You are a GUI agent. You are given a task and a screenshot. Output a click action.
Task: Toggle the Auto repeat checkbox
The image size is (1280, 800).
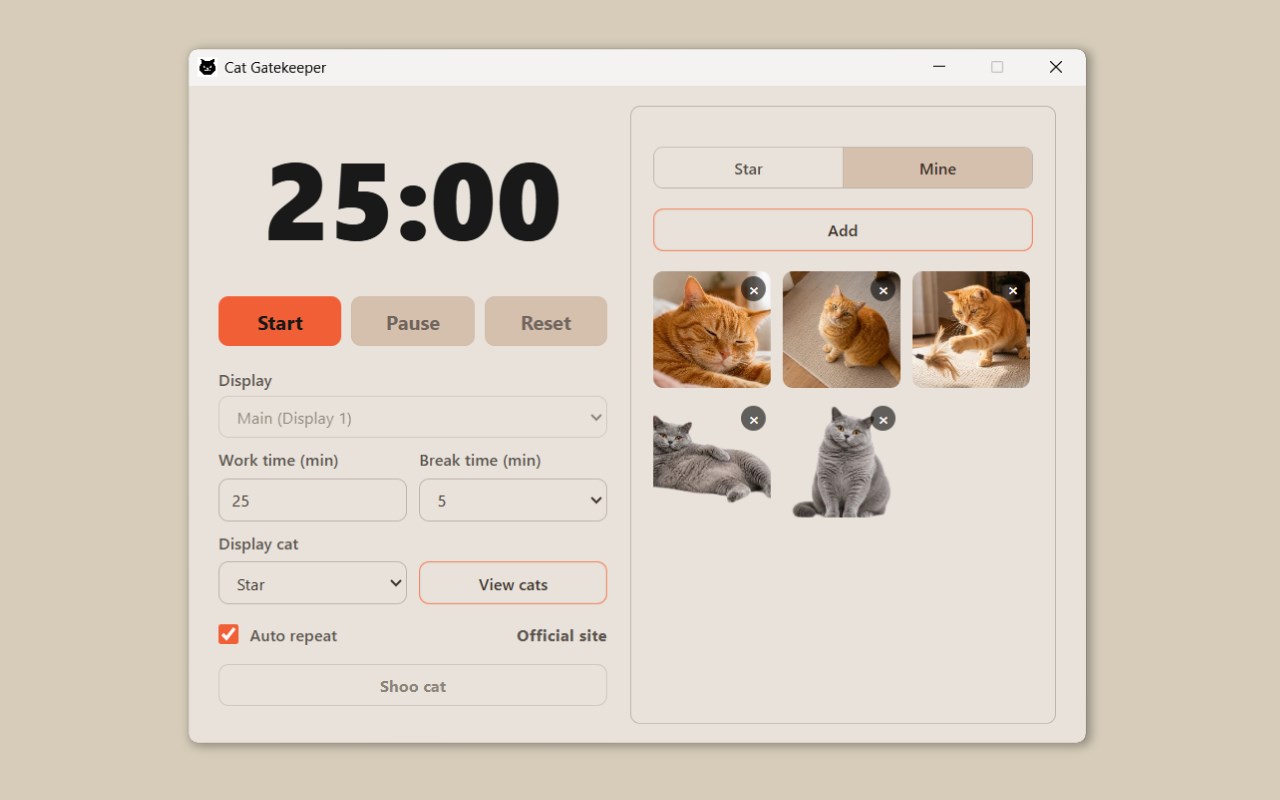point(229,635)
